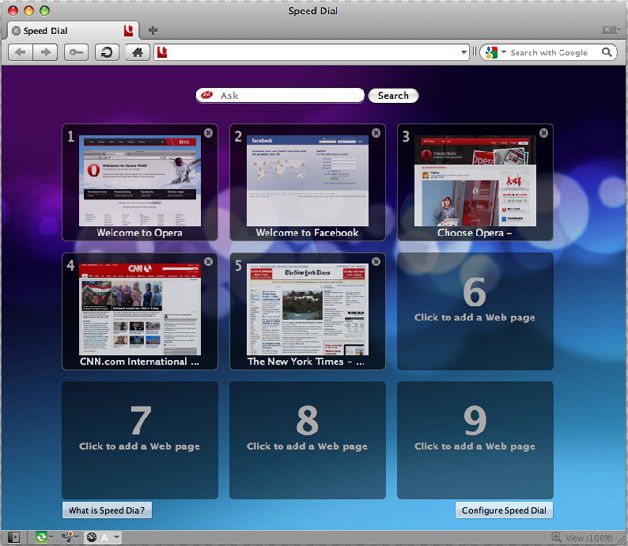The width and height of the screenshot is (628, 546).
Task: Add a web page to empty slot 6
Action: 475,311
